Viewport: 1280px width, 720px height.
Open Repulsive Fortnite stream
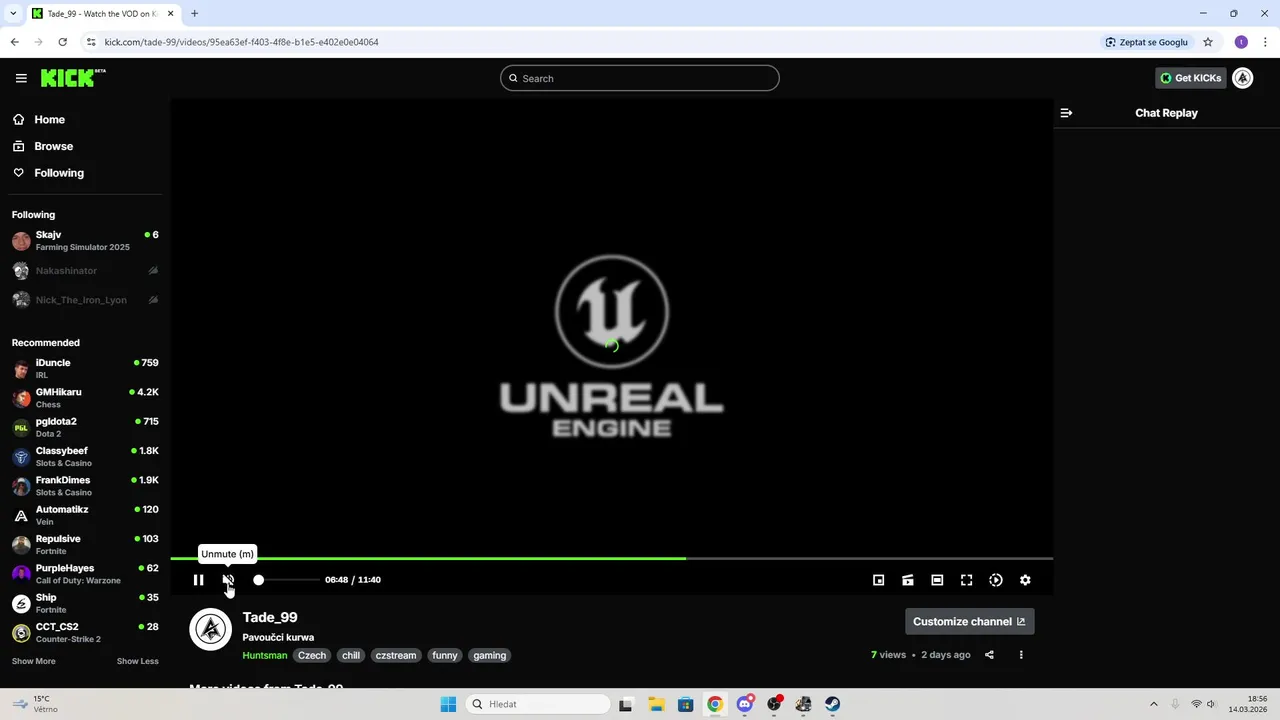(x=85, y=545)
